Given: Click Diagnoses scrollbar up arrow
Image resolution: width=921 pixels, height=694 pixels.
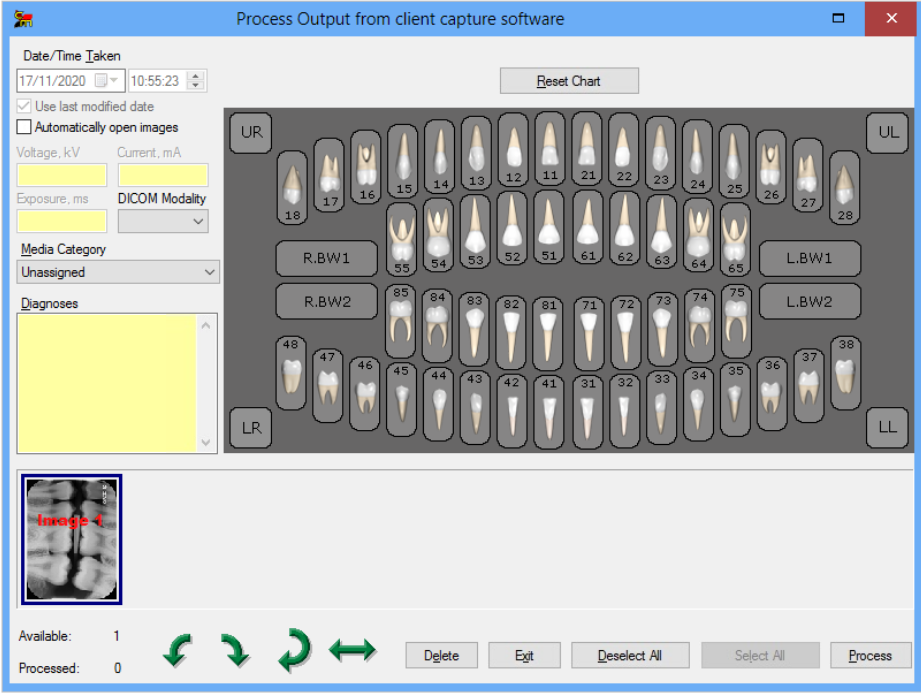Looking at the screenshot, I should [x=206, y=325].
